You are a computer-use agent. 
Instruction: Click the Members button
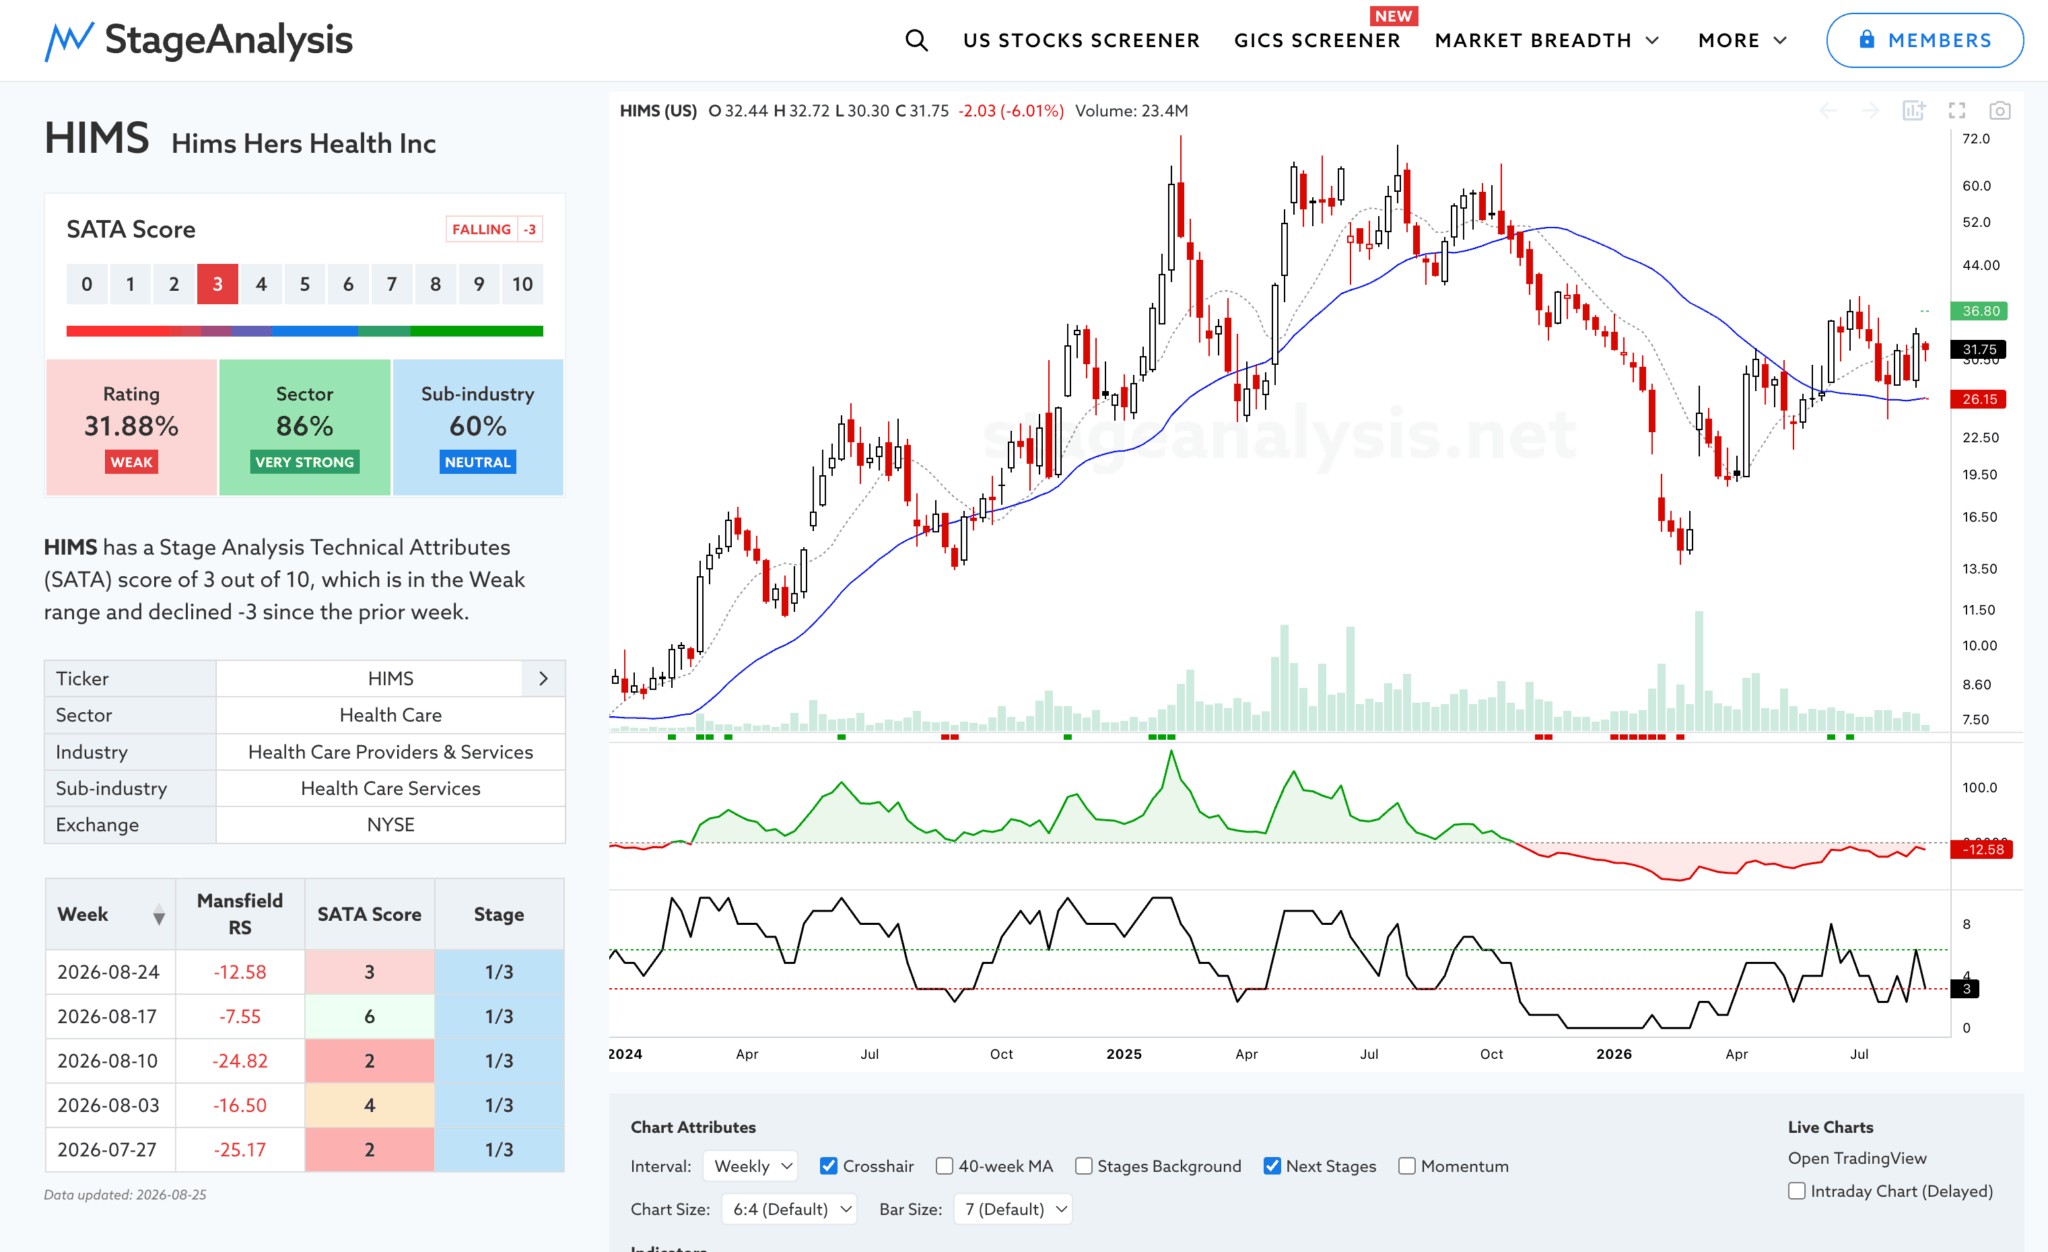tap(1925, 40)
